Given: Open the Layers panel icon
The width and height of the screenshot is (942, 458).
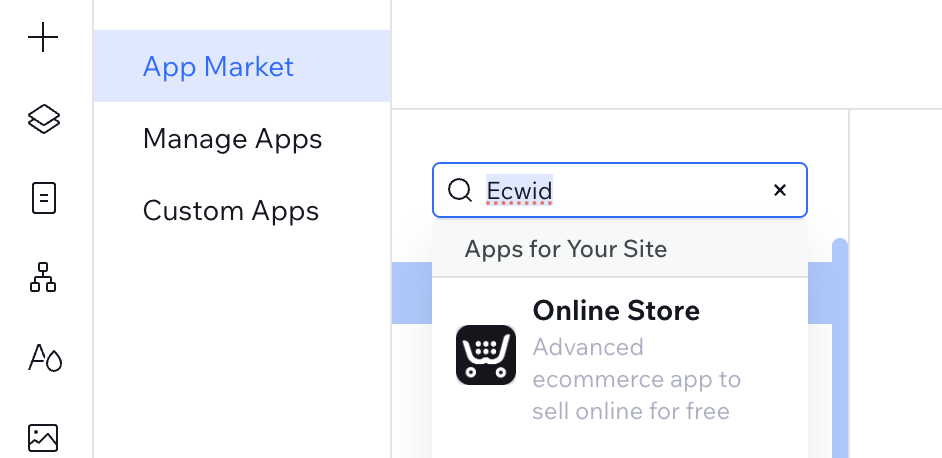Looking at the screenshot, I should (43, 119).
